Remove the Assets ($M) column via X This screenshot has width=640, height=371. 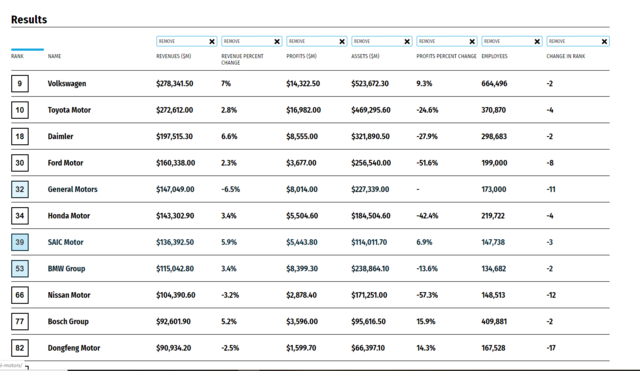(407, 42)
